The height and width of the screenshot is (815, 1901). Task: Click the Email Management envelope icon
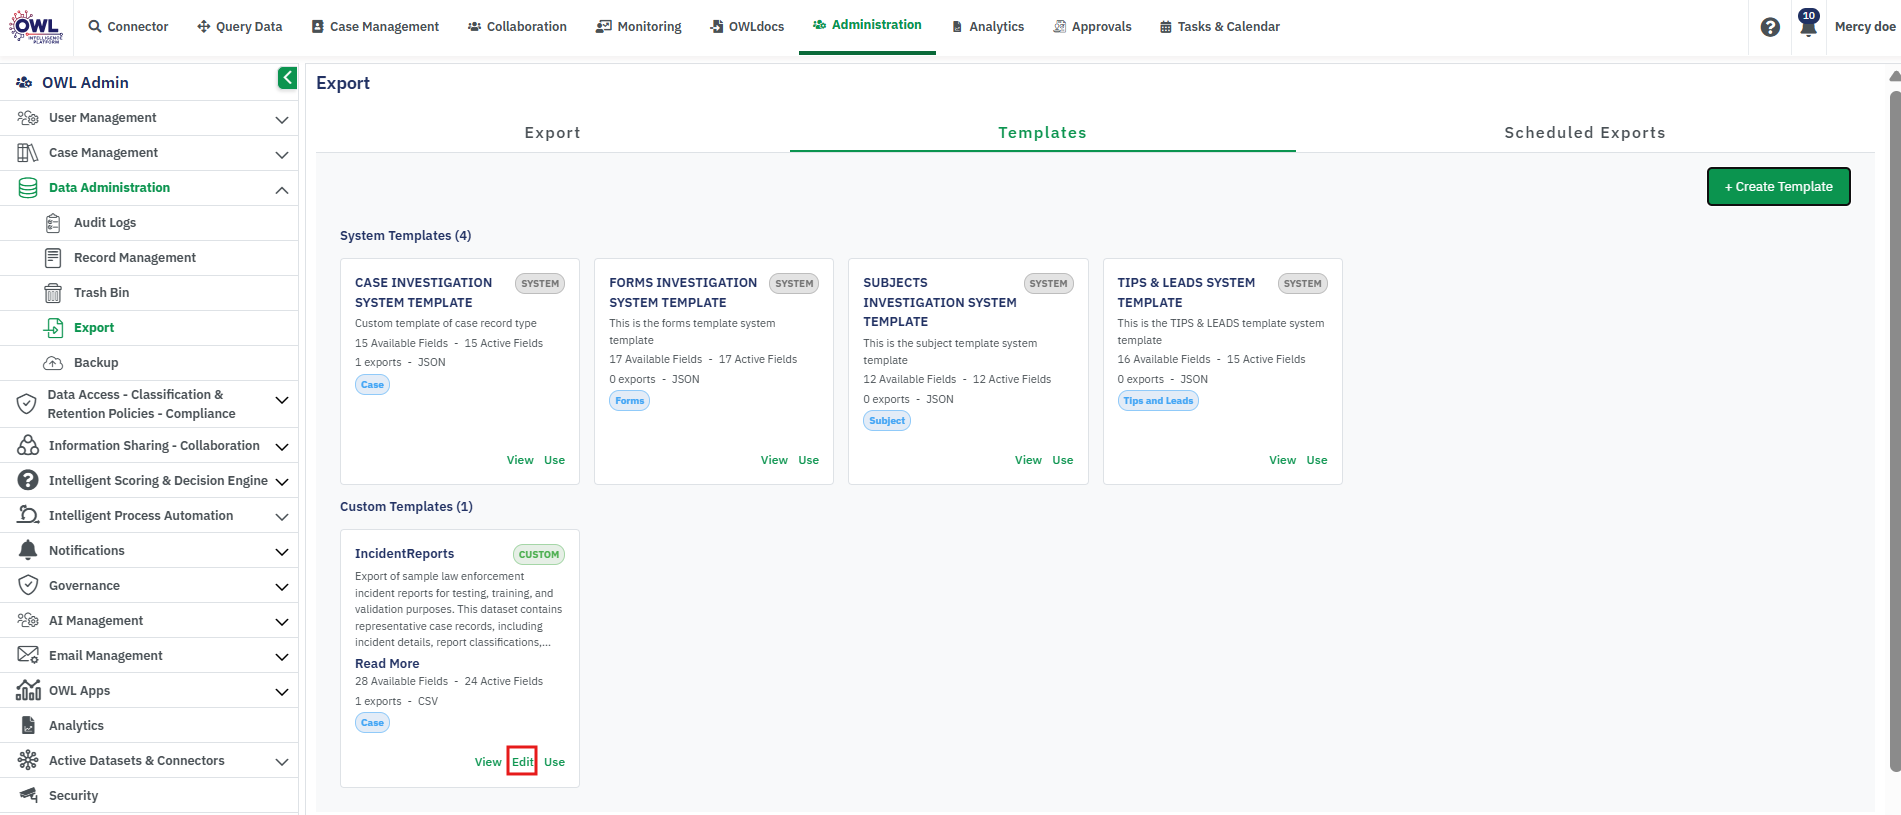pos(28,656)
